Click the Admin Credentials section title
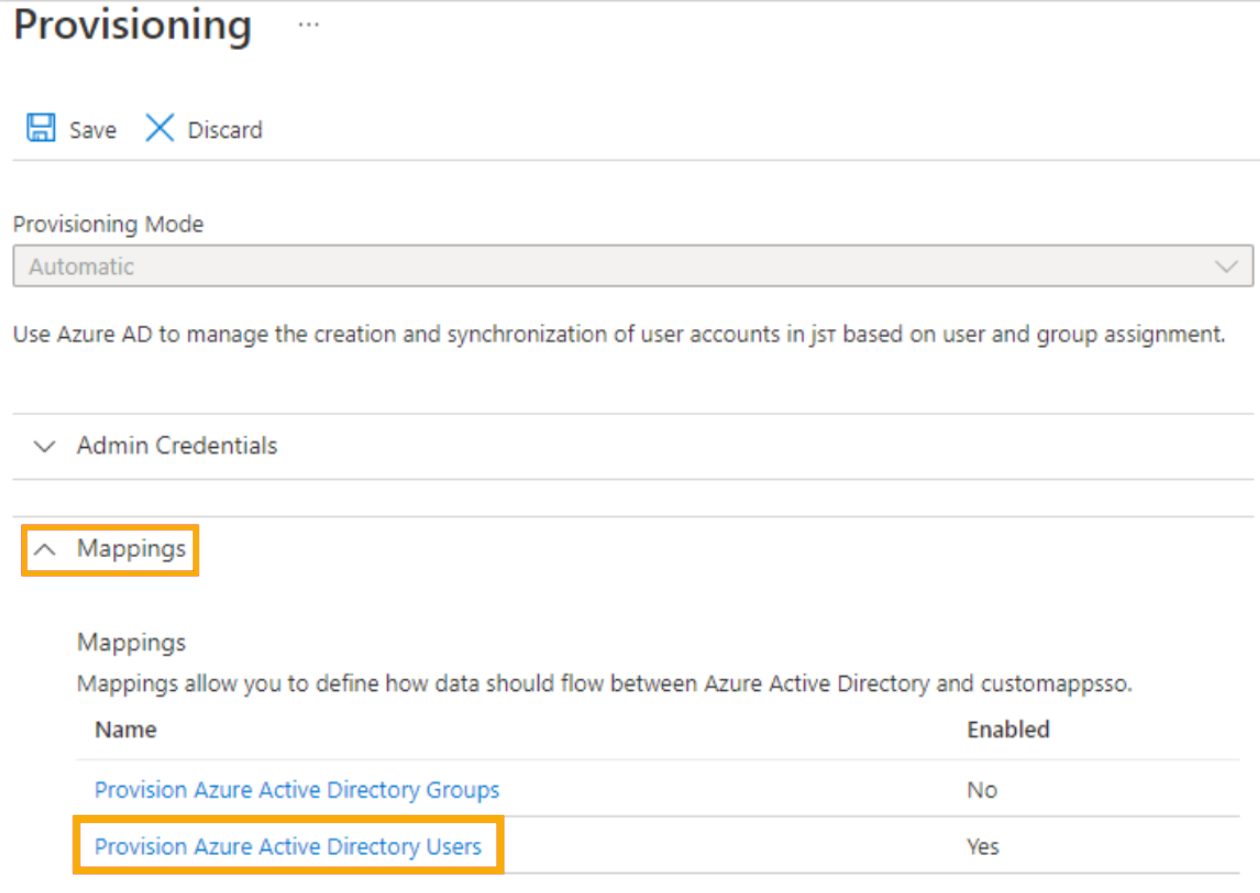The height and width of the screenshot is (893, 1260). click(x=177, y=446)
